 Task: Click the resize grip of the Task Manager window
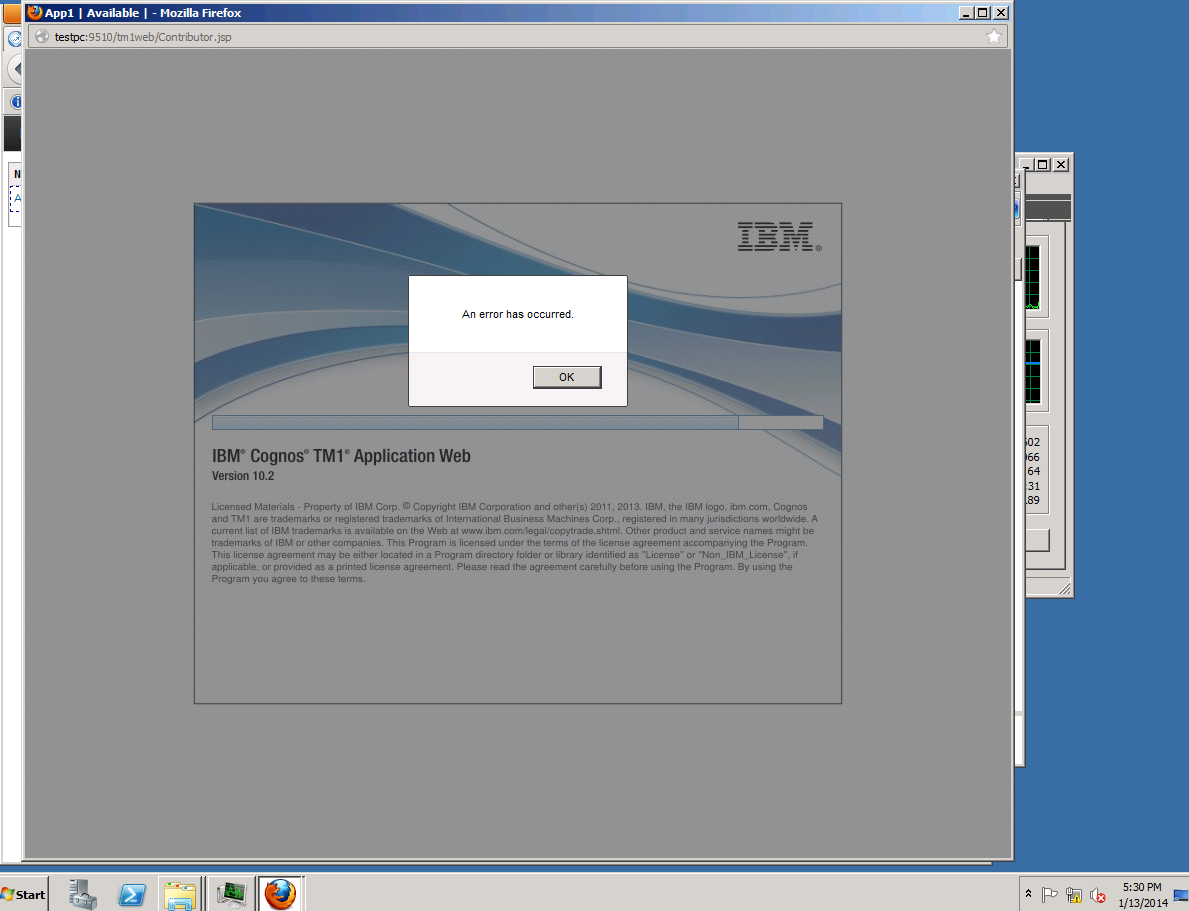tap(1064, 588)
